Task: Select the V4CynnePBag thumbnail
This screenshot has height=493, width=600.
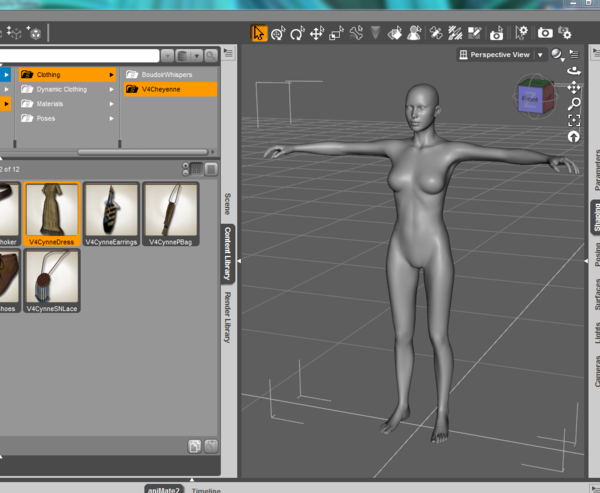Action: tap(171, 214)
